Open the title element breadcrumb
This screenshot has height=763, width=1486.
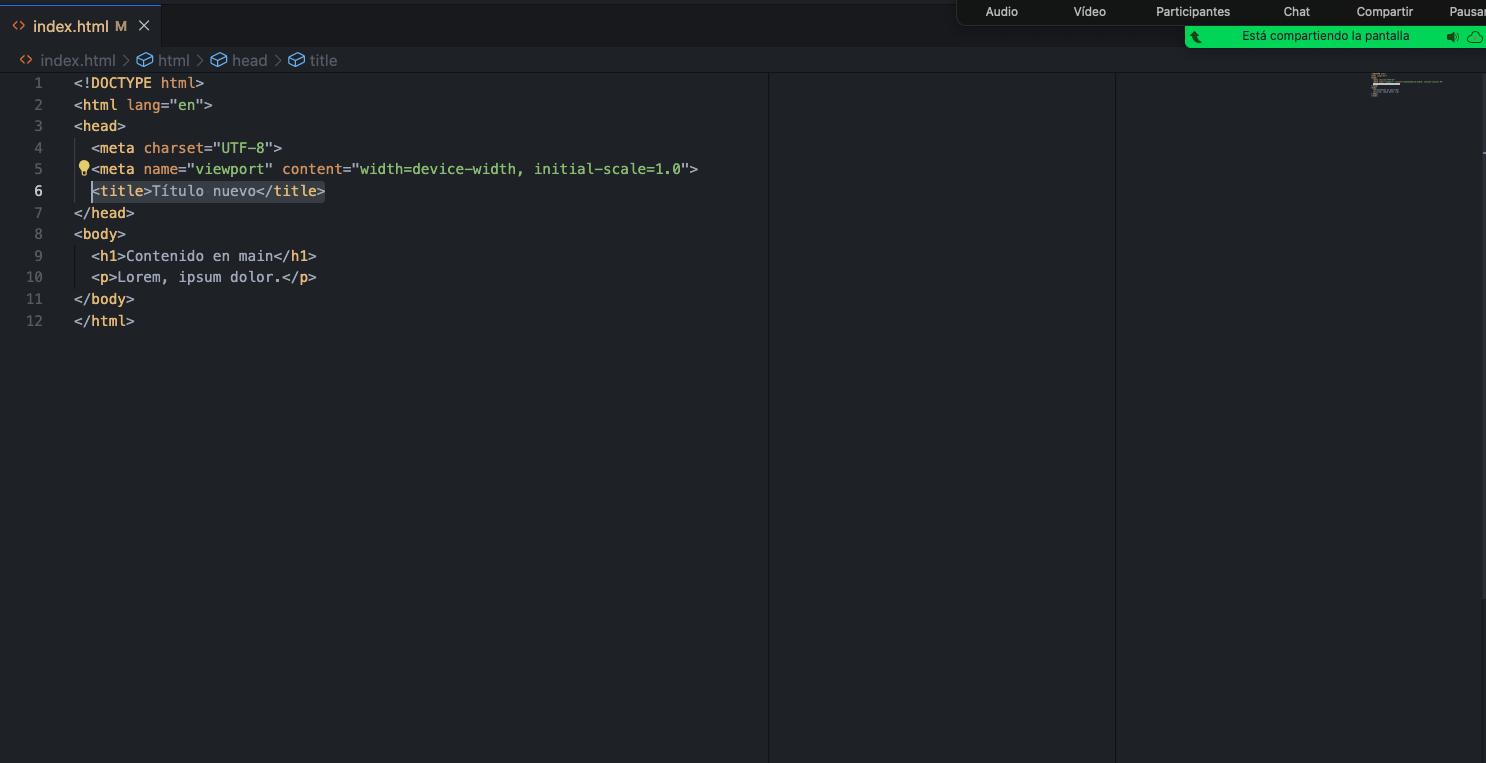(323, 60)
